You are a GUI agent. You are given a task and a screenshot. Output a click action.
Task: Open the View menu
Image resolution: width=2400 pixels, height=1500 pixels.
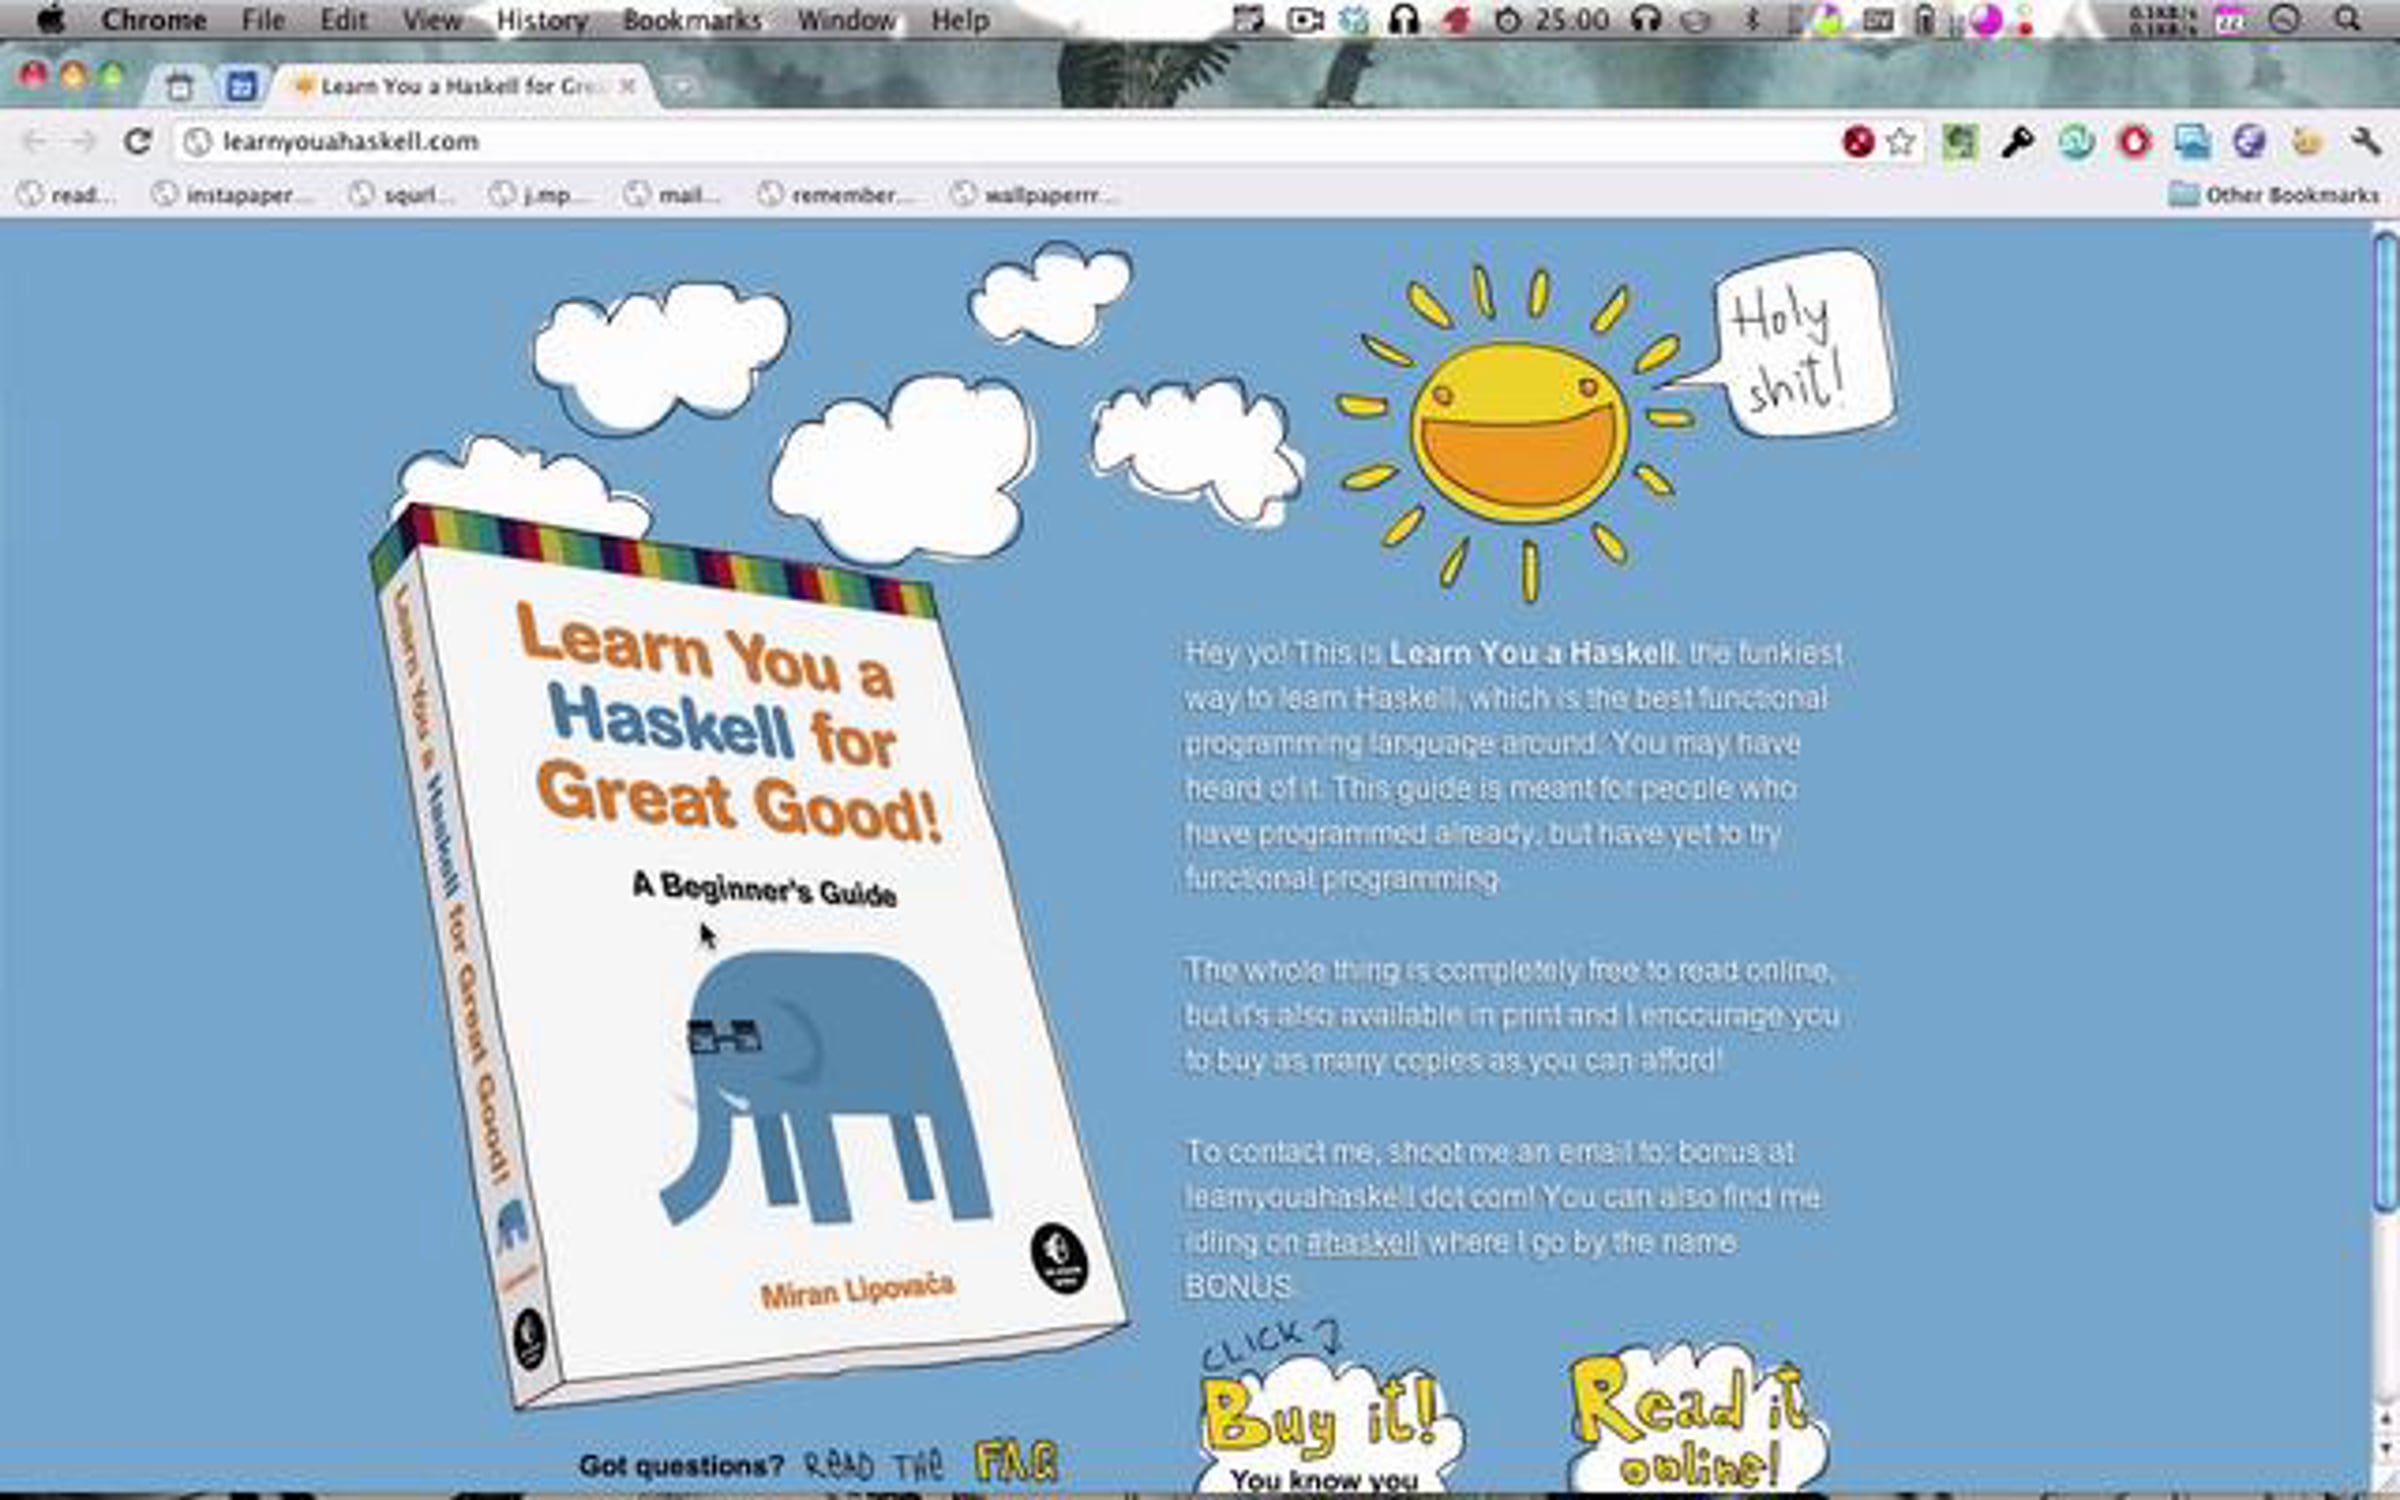click(432, 20)
